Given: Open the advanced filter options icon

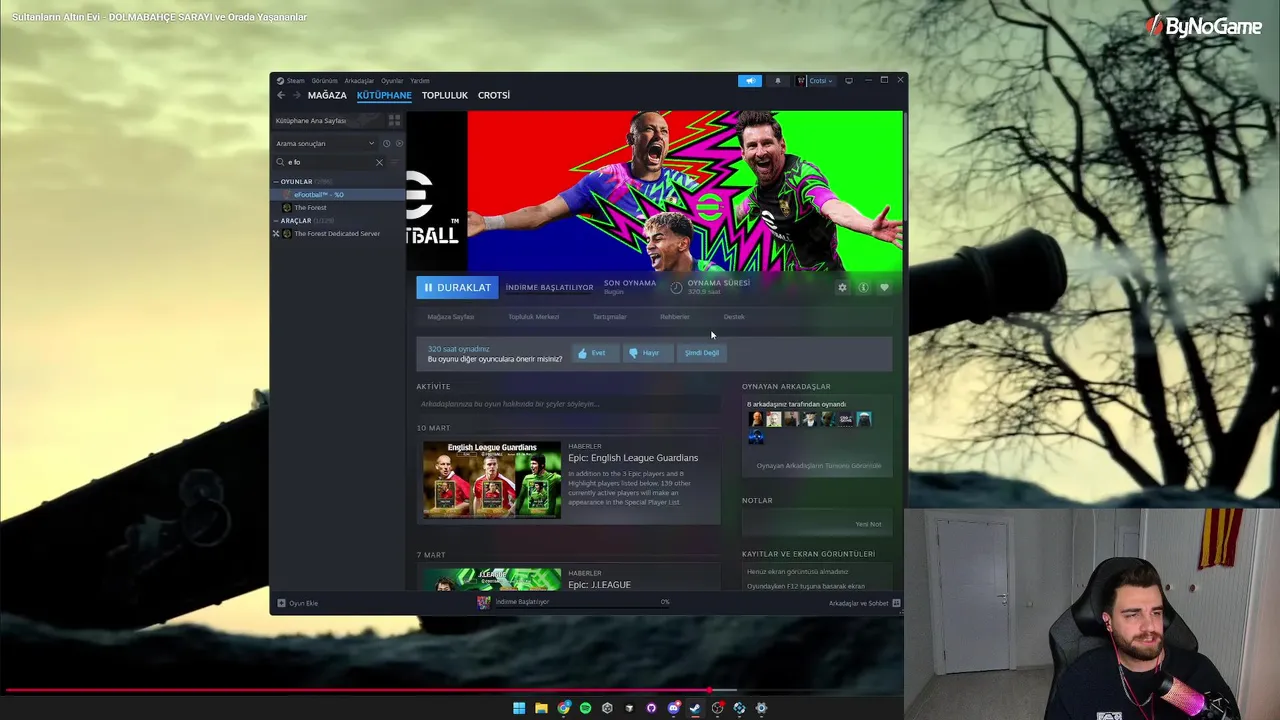Looking at the screenshot, I should click(x=395, y=162).
